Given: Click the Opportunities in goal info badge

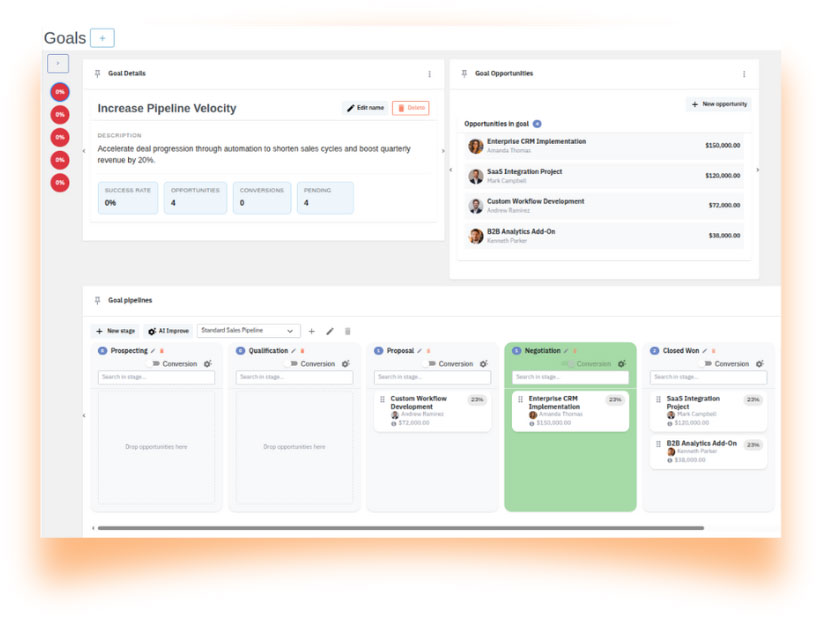Looking at the screenshot, I should [x=537, y=123].
